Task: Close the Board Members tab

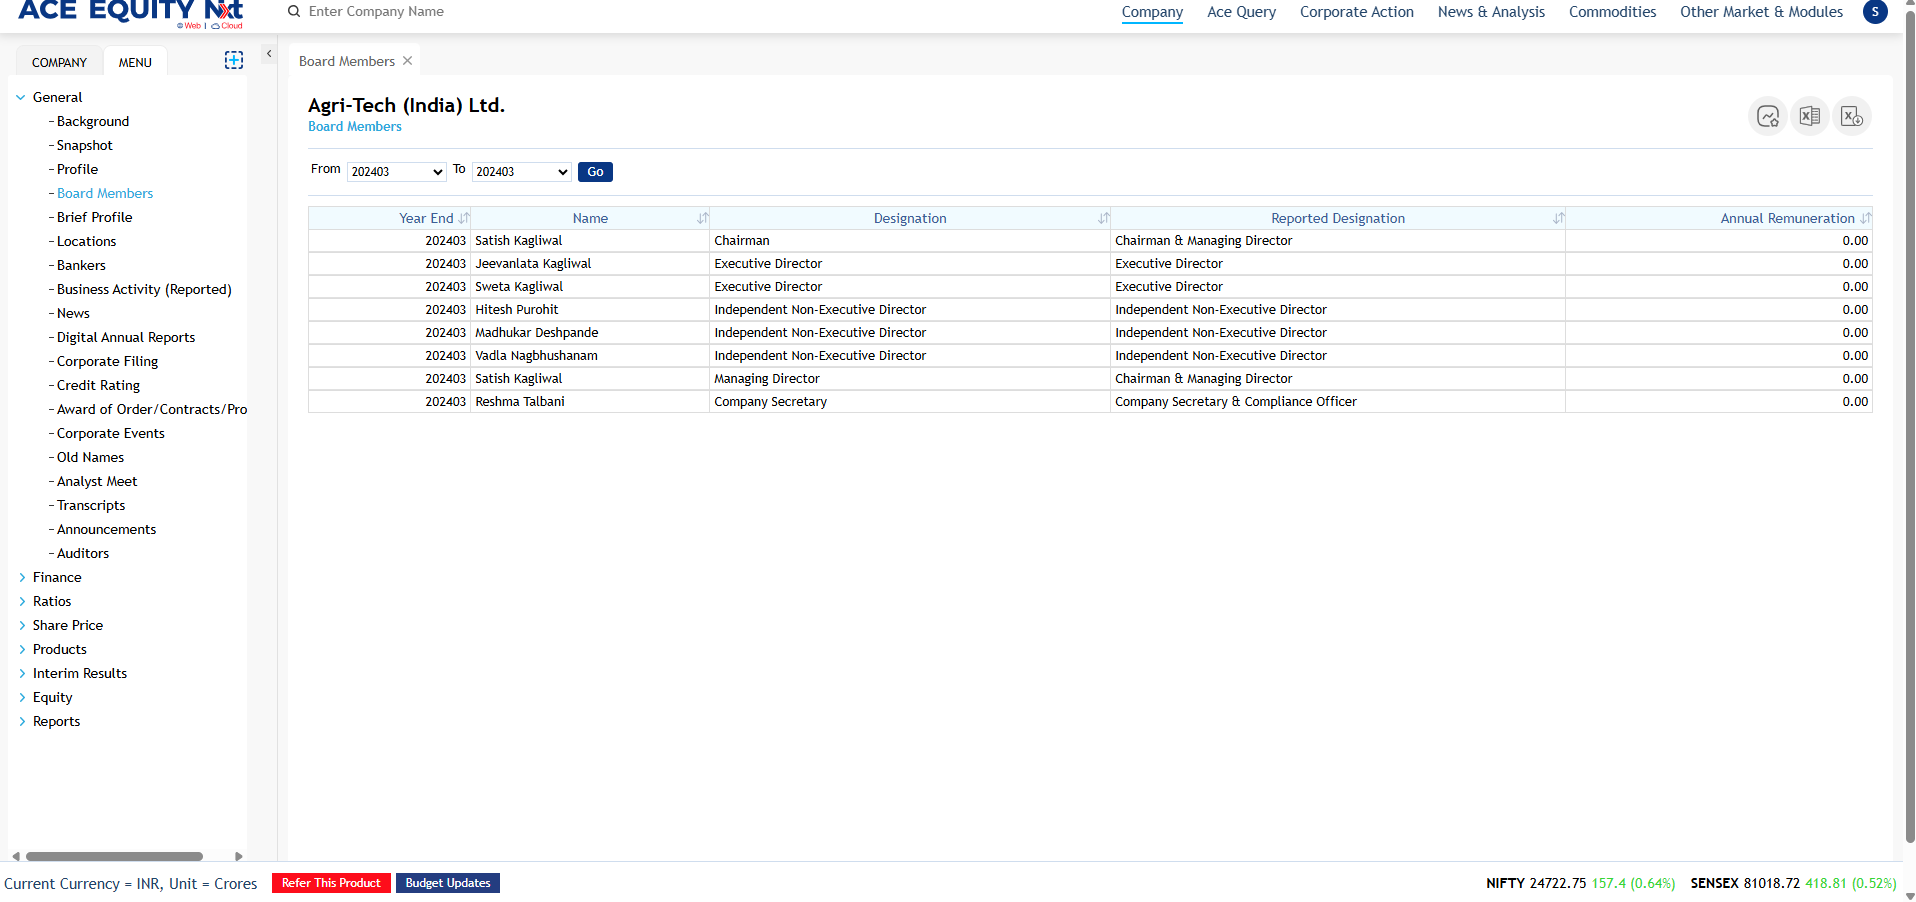Action: point(408,61)
